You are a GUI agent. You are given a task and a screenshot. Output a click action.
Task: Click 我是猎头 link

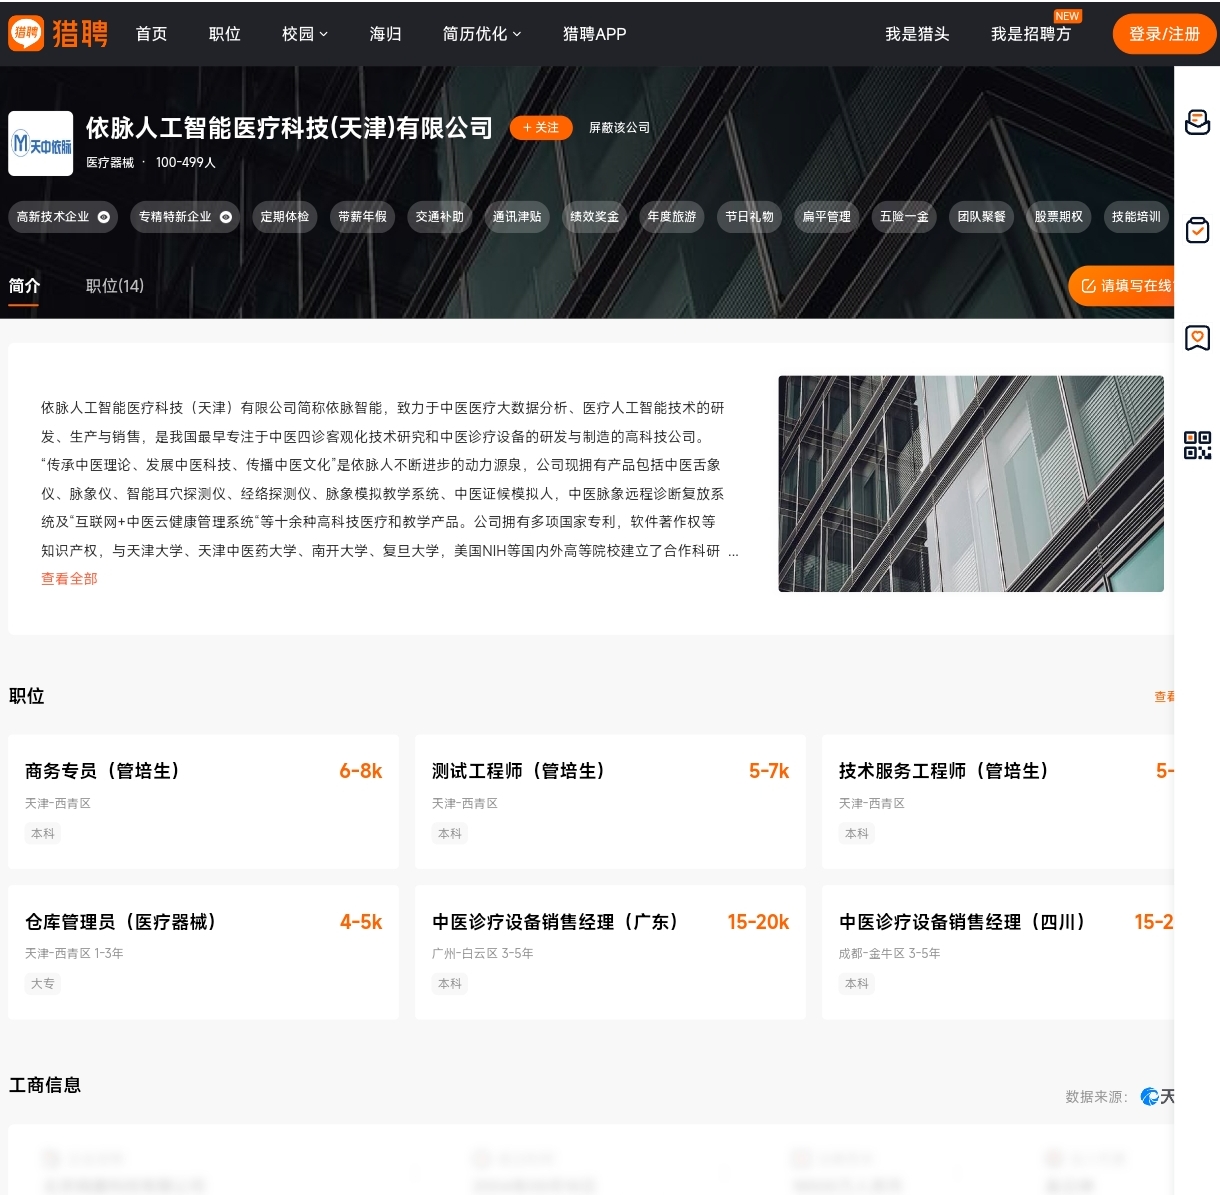coord(917,34)
